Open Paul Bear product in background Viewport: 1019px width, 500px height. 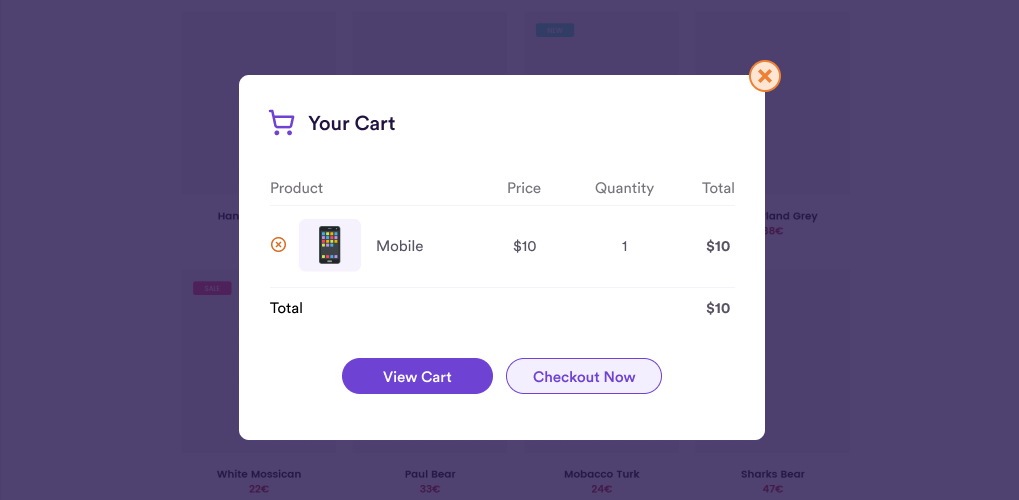(x=430, y=474)
